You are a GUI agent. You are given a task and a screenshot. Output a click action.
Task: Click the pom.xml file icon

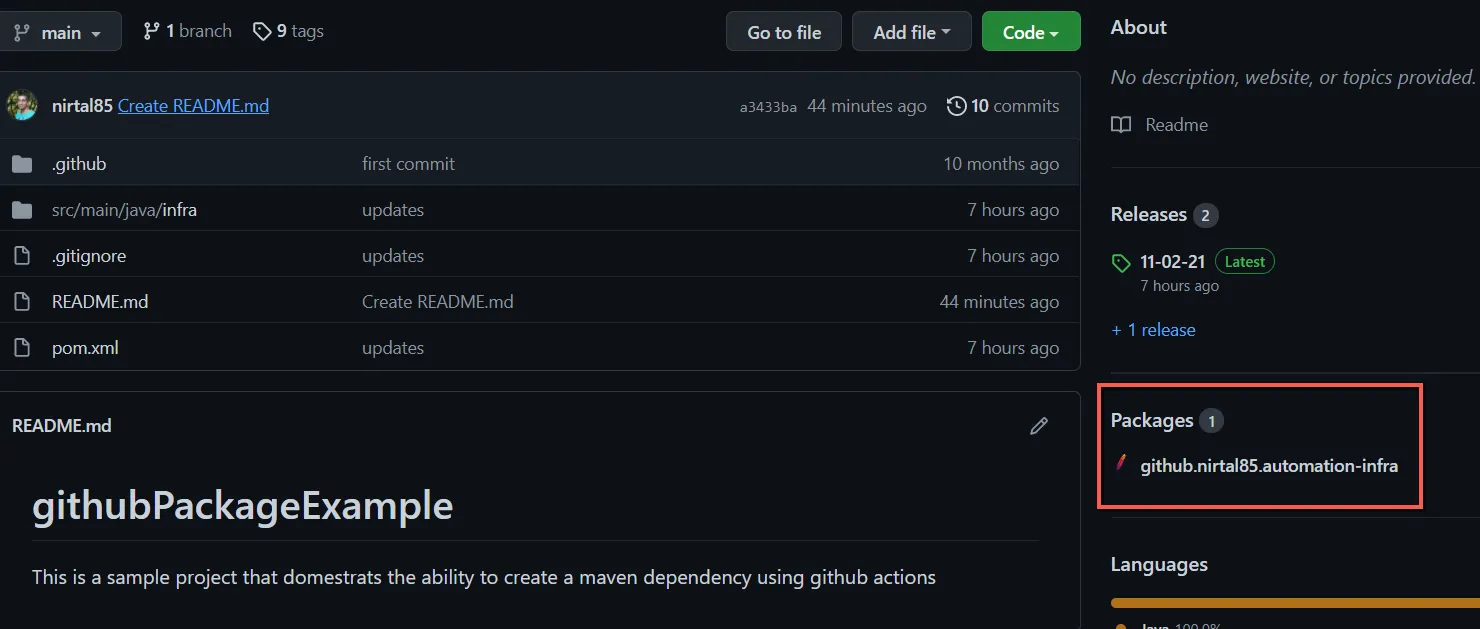[x=22, y=348]
